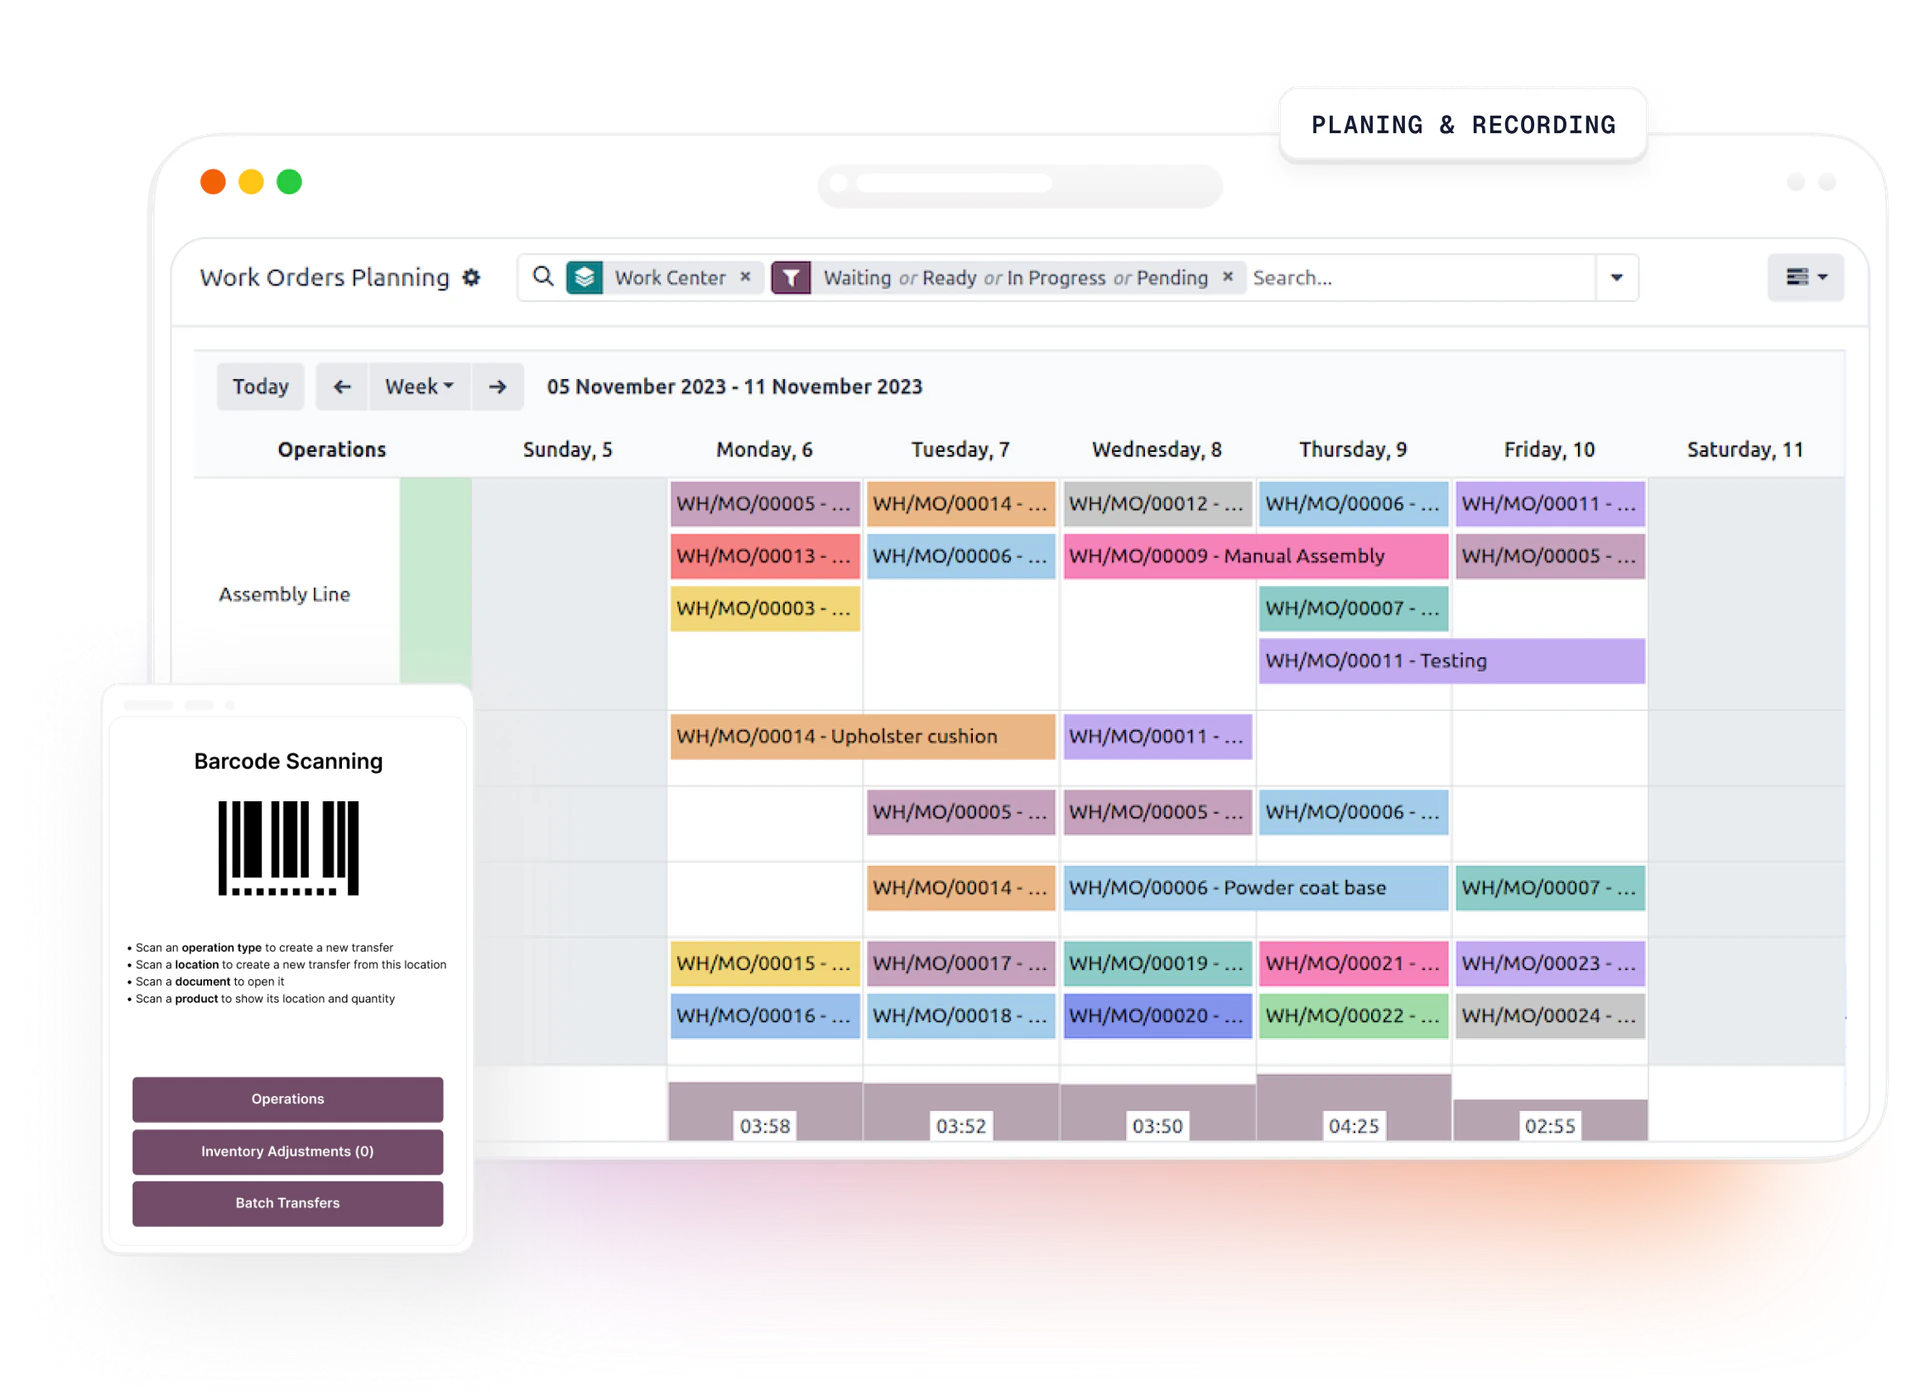
Task: Open WH/MO/00014 - Upholster cushion work order
Action: click(862, 737)
